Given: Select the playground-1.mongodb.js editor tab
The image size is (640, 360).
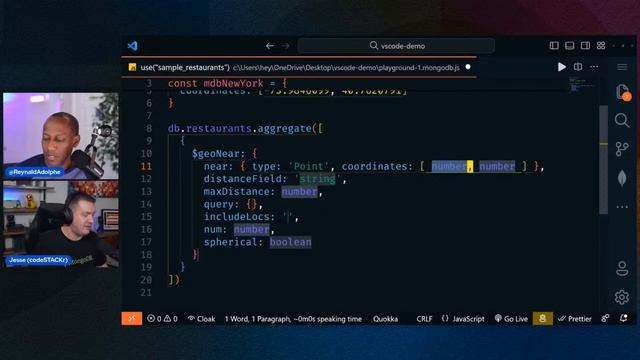Looking at the screenshot, I should pyautogui.click(x=299, y=67).
